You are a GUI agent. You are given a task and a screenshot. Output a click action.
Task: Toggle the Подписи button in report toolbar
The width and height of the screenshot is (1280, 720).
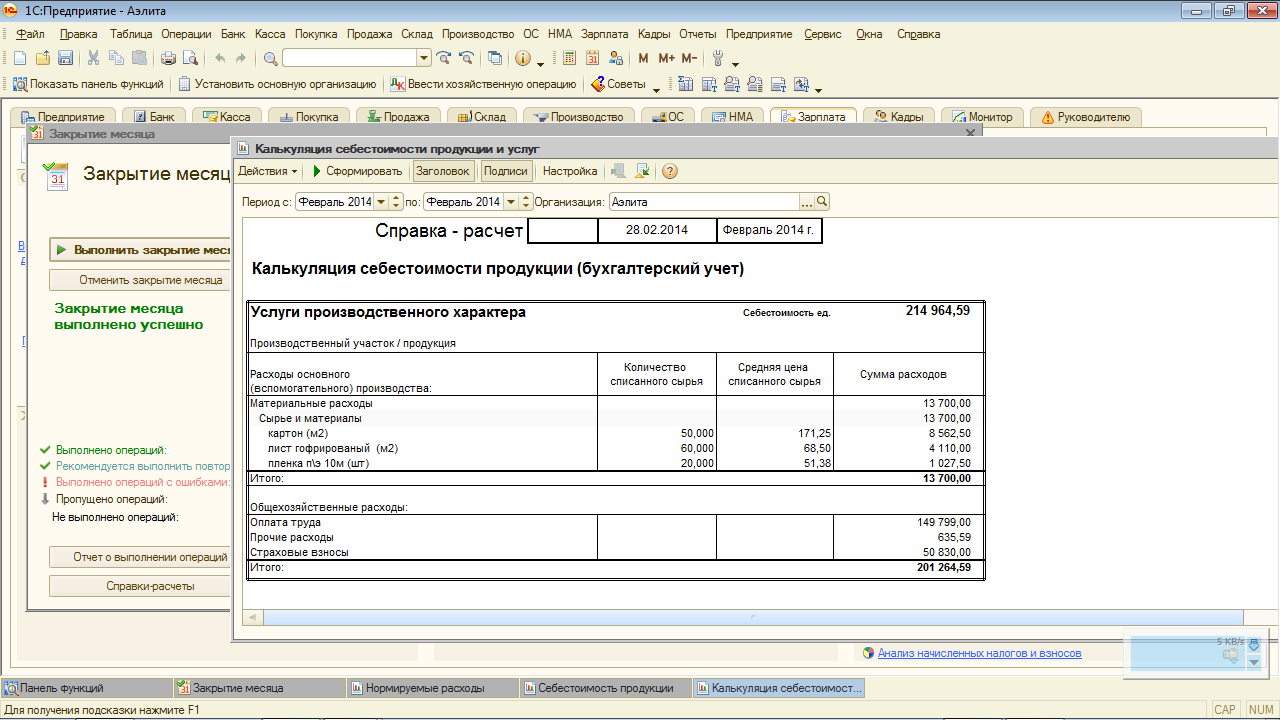click(x=505, y=171)
